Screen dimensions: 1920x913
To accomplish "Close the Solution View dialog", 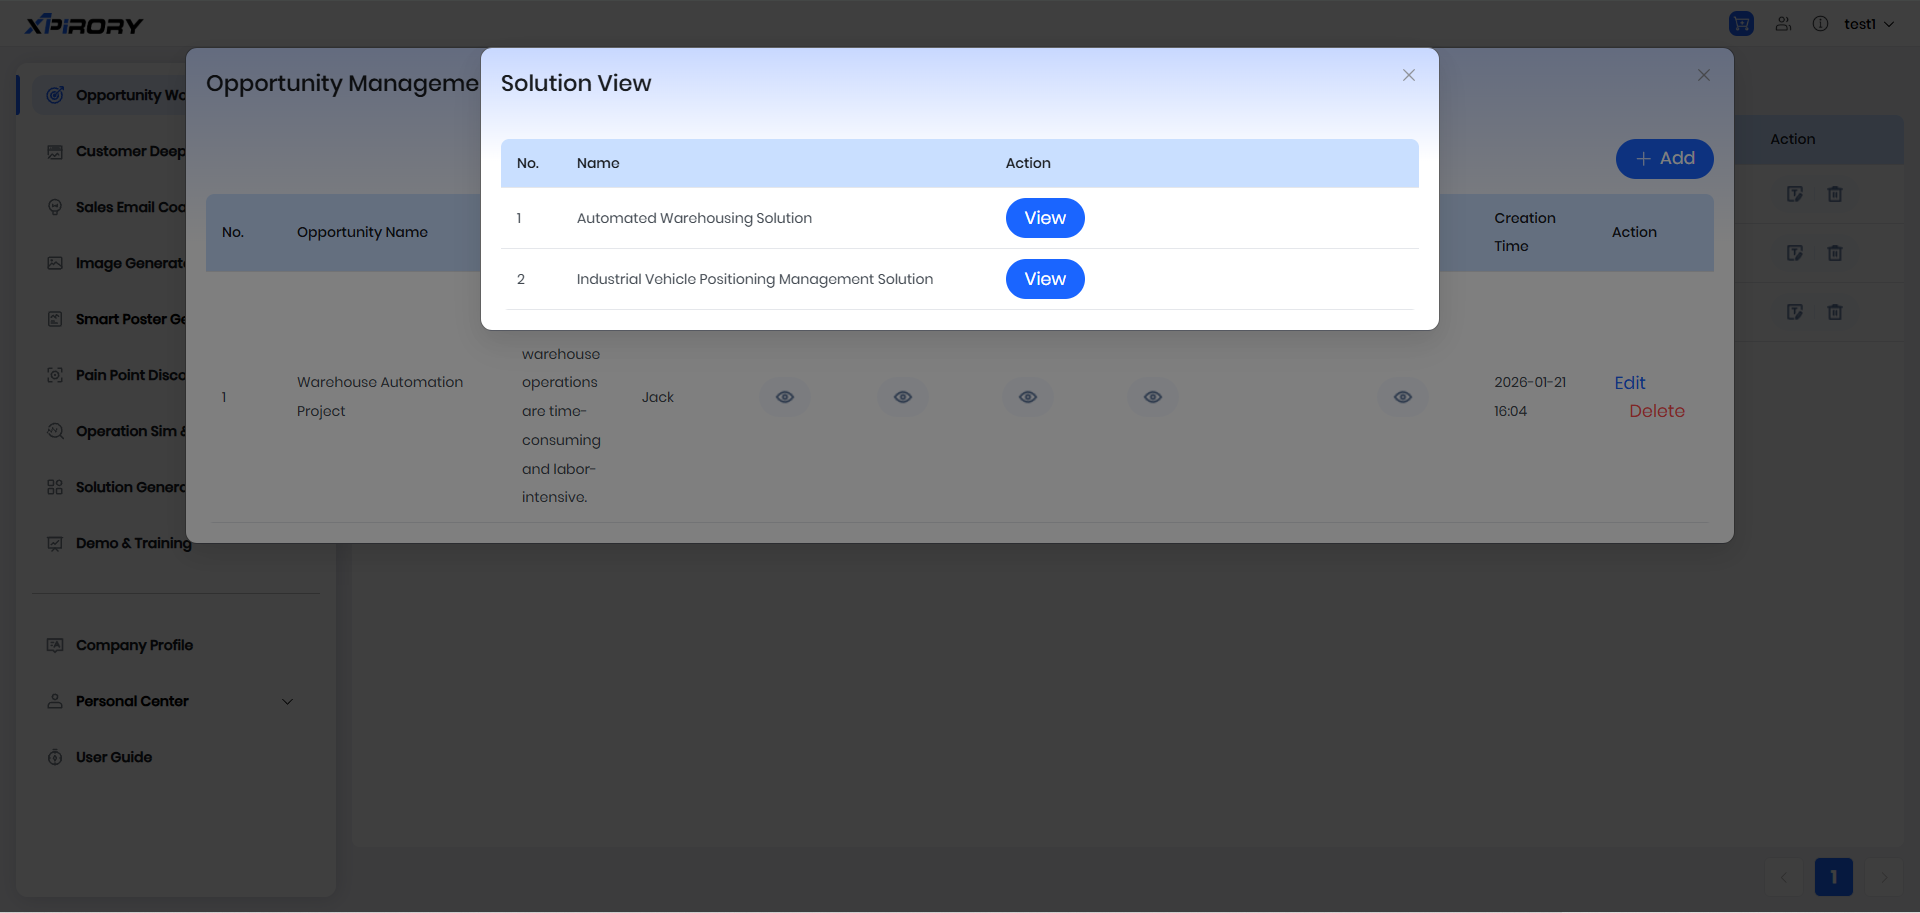I will [1408, 75].
